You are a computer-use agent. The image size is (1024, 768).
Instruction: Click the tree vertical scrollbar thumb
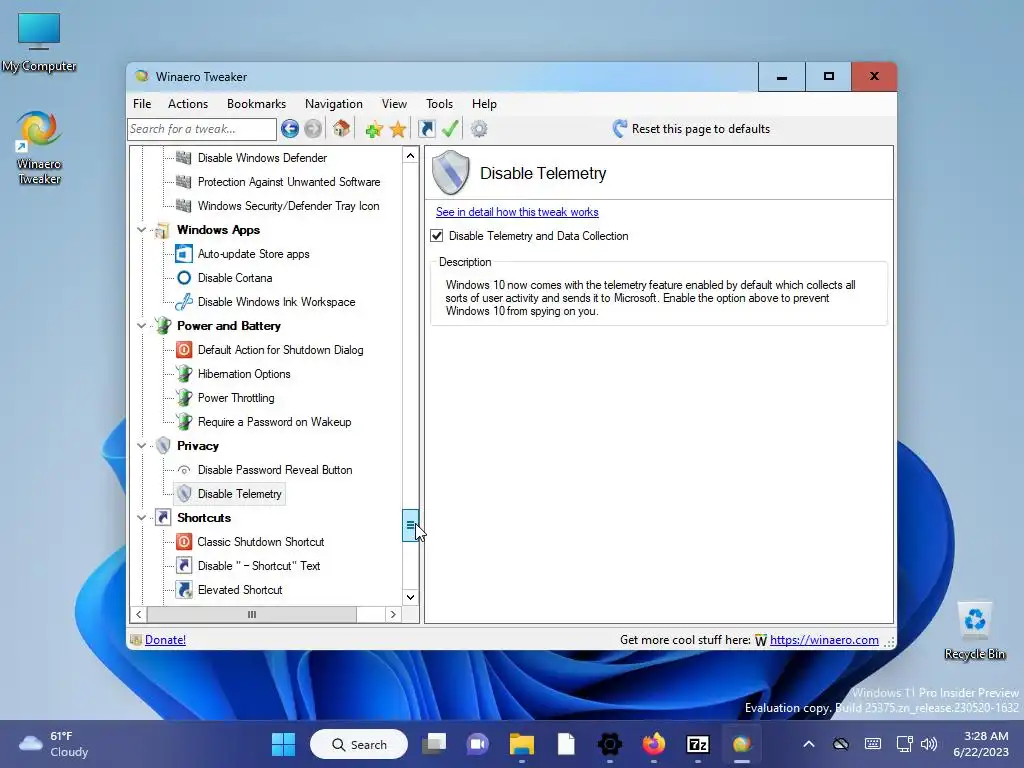coord(409,525)
